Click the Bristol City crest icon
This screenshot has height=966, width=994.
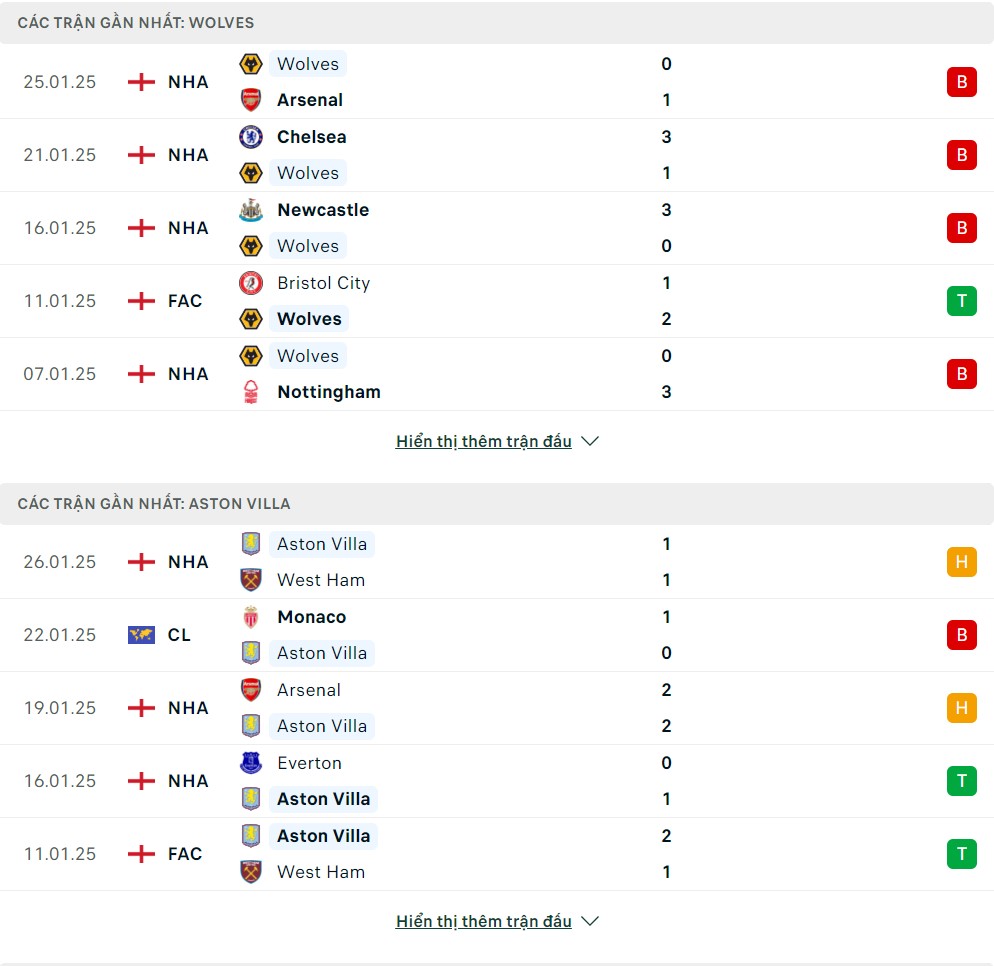pos(251,283)
